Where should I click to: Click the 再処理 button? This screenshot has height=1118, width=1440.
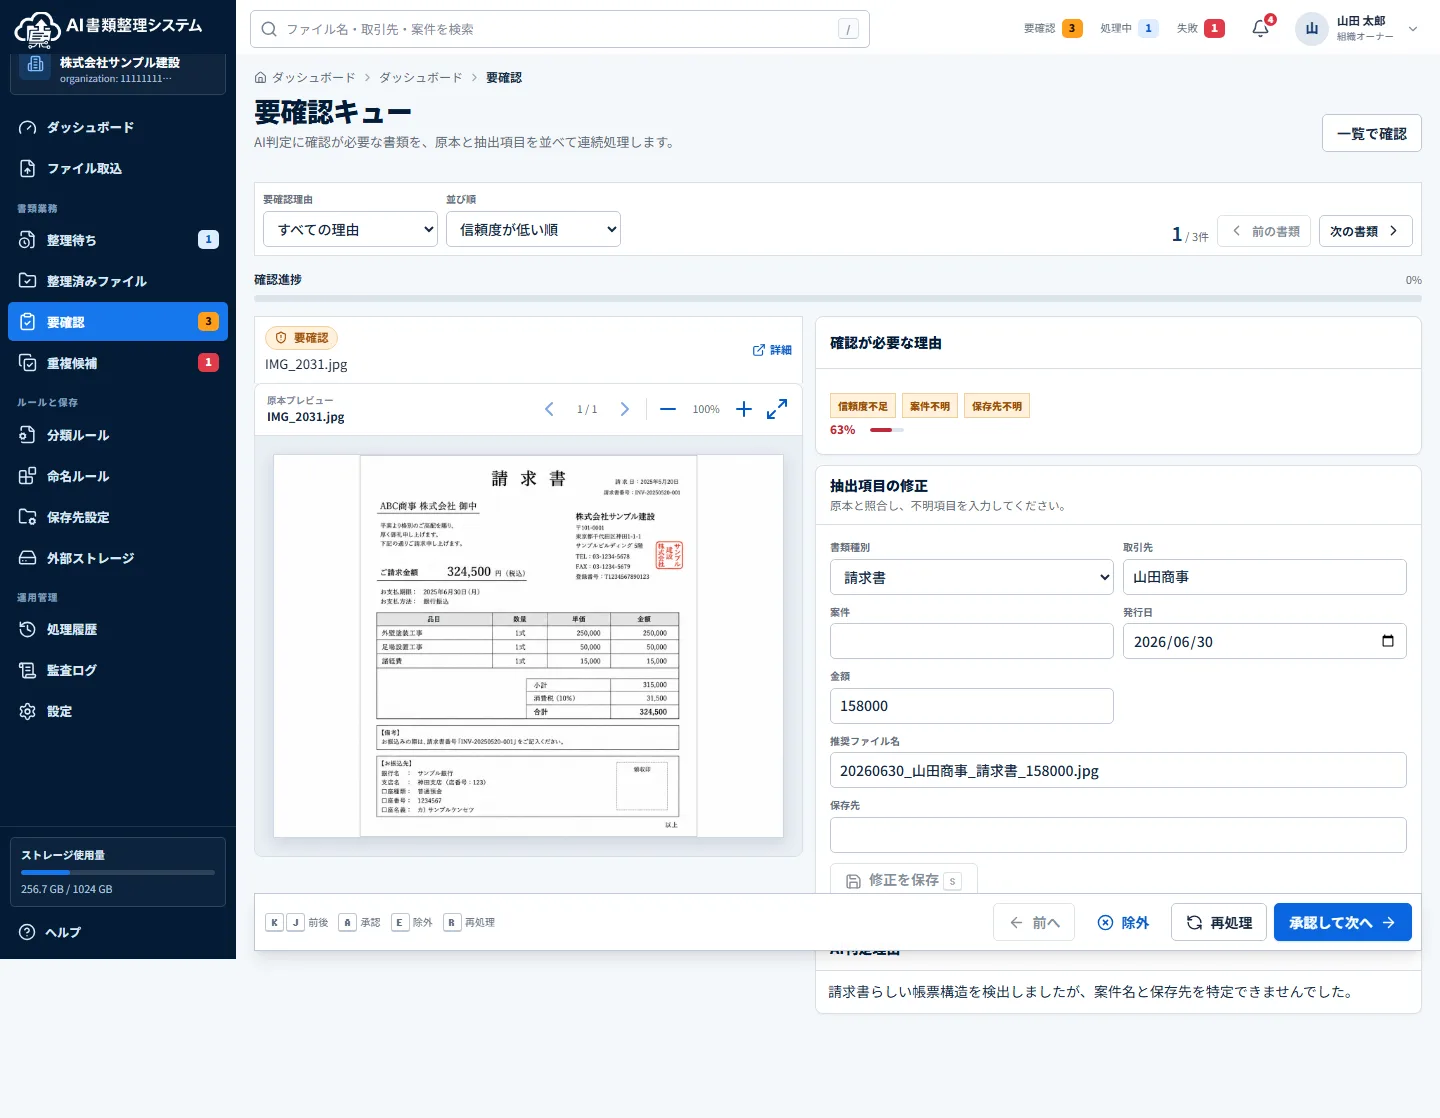coord(1219,922)
